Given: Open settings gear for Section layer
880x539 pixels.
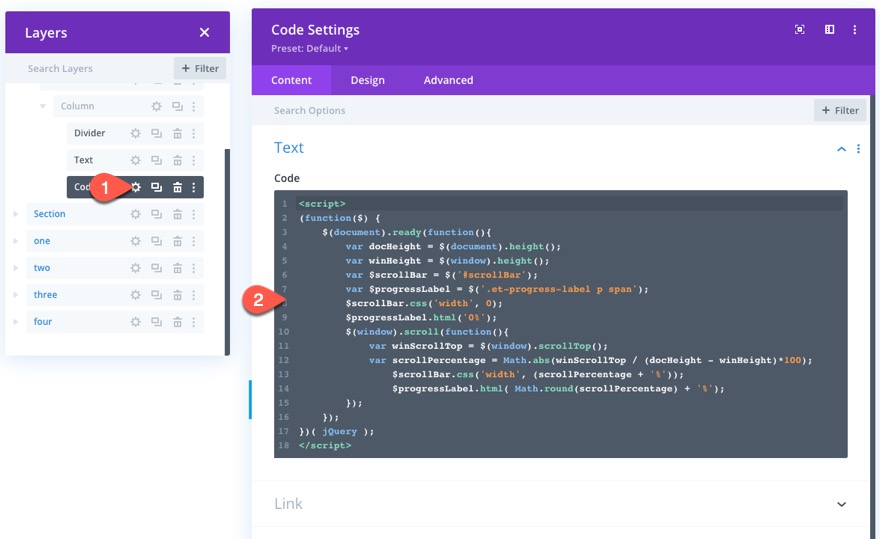Looking at the screenshot, I should coord(135,214).
